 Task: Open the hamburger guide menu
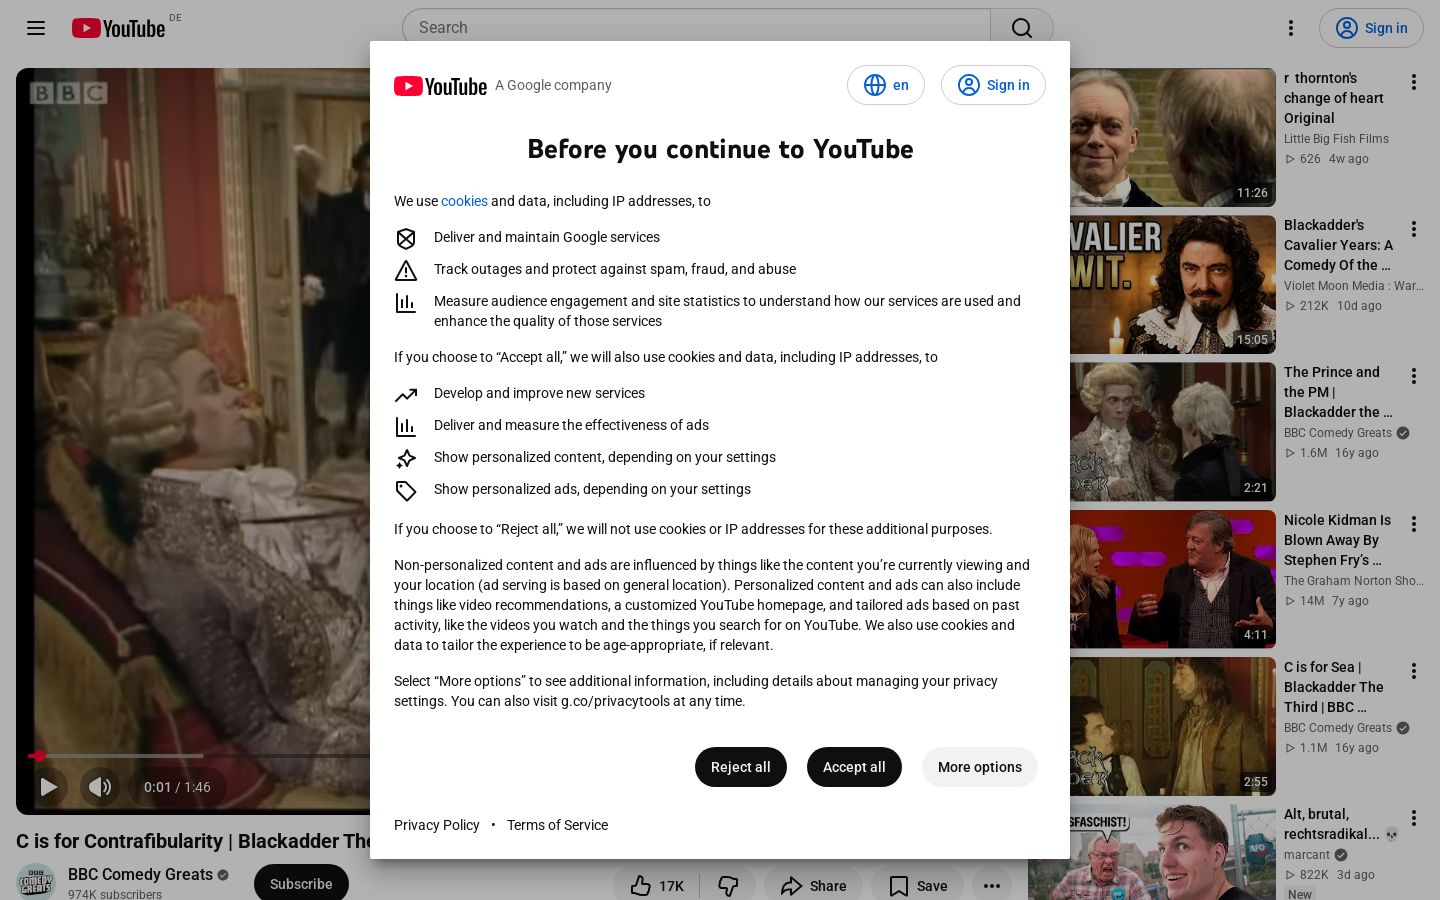tap(36, 28)
